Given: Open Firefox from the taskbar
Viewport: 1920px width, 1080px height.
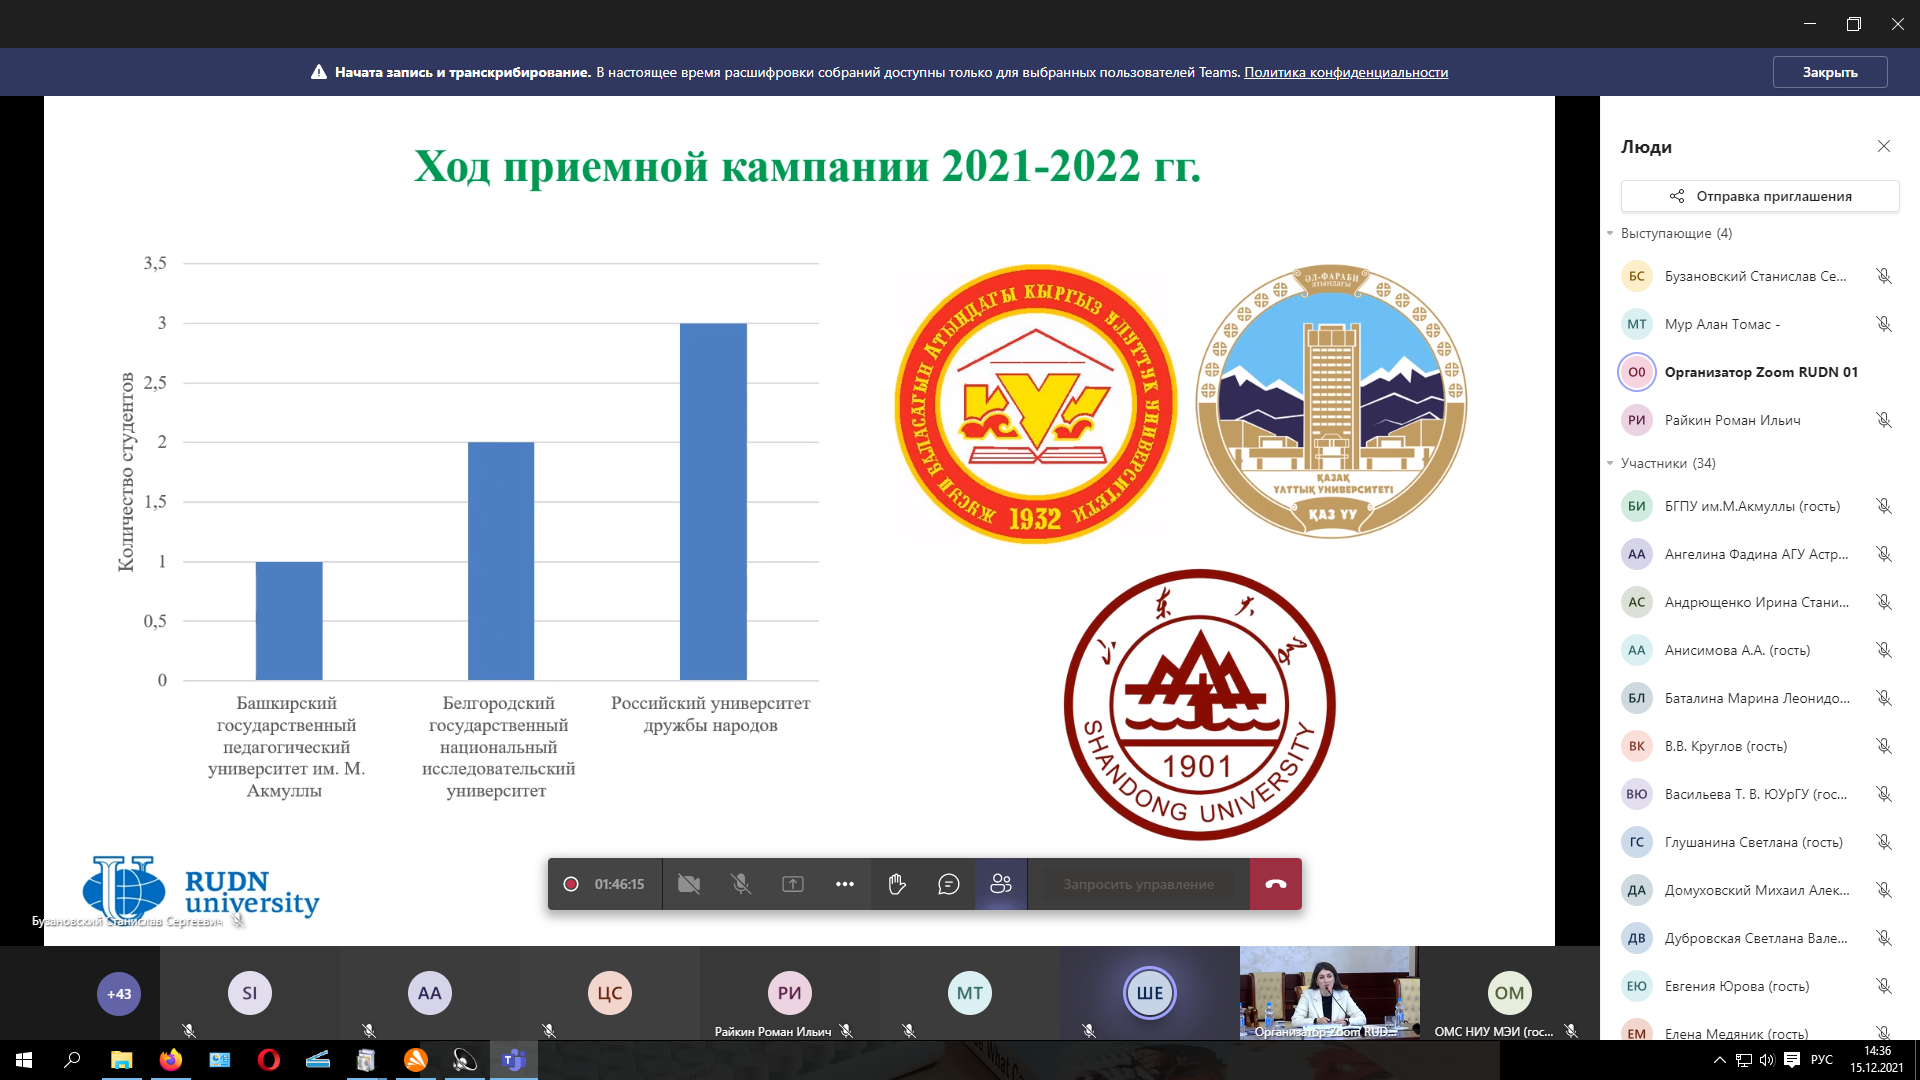Looking at the screenshot, I should (x=171, y=1060).
